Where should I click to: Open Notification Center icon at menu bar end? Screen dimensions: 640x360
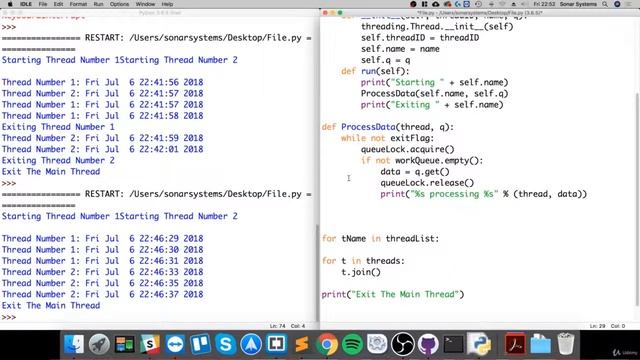point(630,4)
